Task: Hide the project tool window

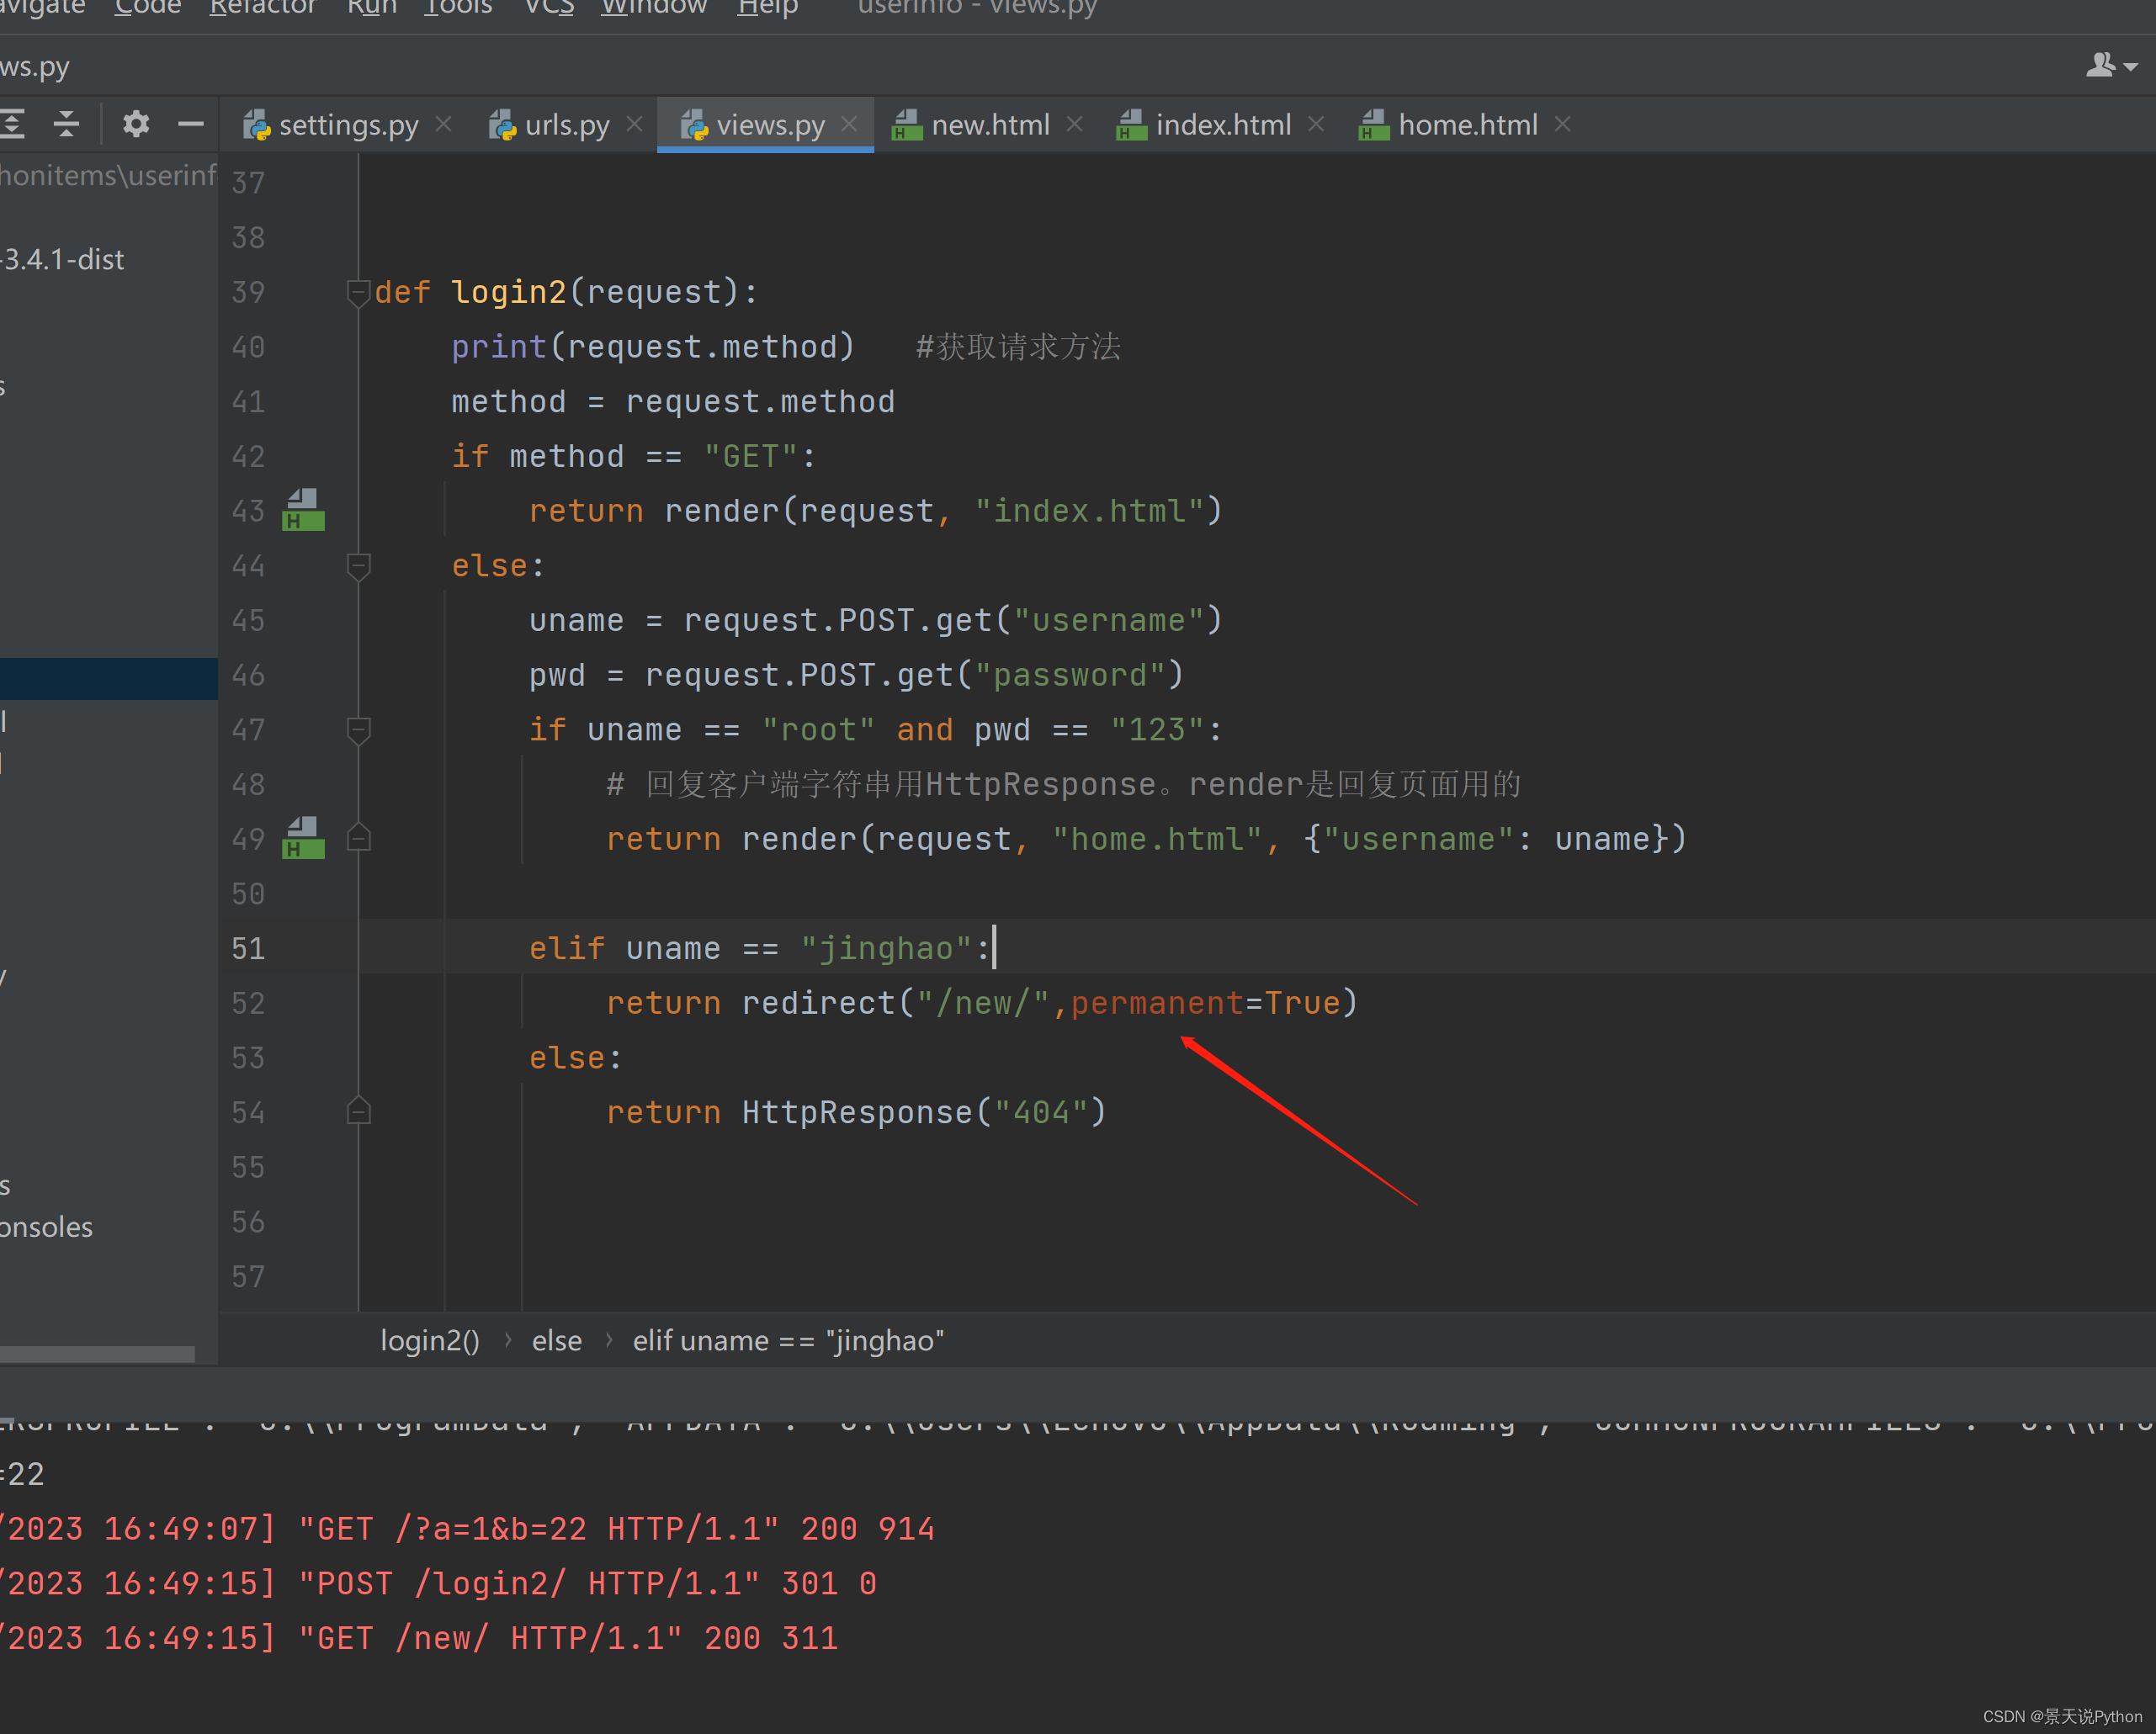Action: (191, 124)
